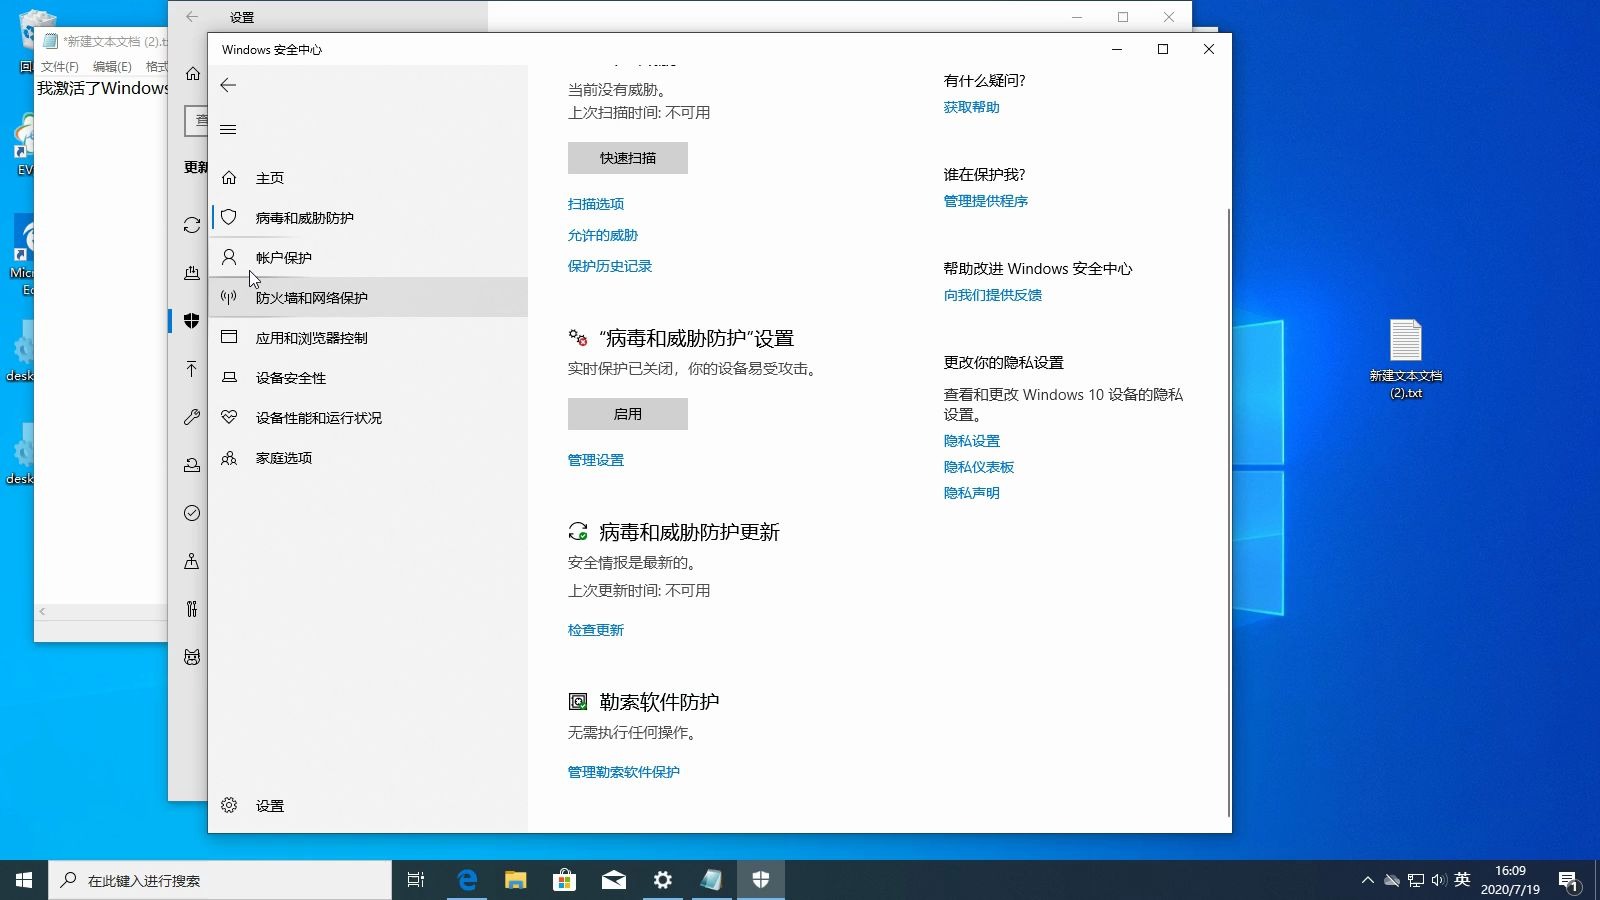This screenshot has width=1600, height=900.
Task: Click Windows Update sync icon in Settings sidebar
Action: [192, 225]
